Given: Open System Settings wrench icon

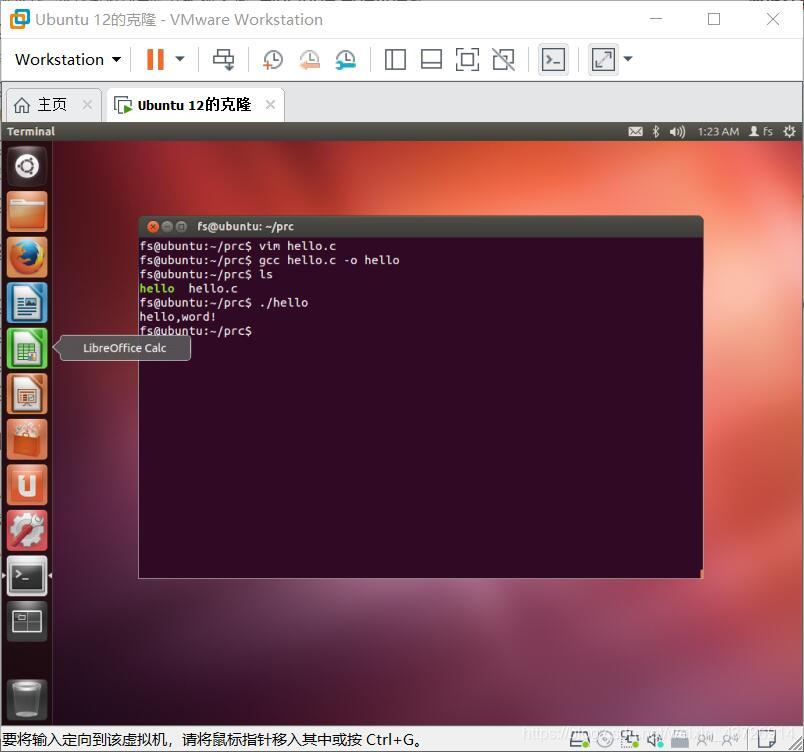Looking at the screenshot, I should (27, 530).
